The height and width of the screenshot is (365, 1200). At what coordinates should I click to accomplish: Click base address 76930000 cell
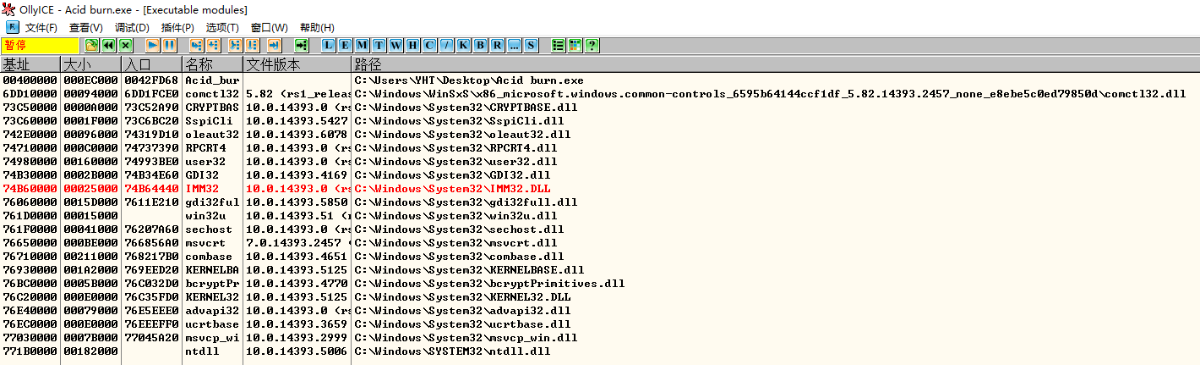30,269
